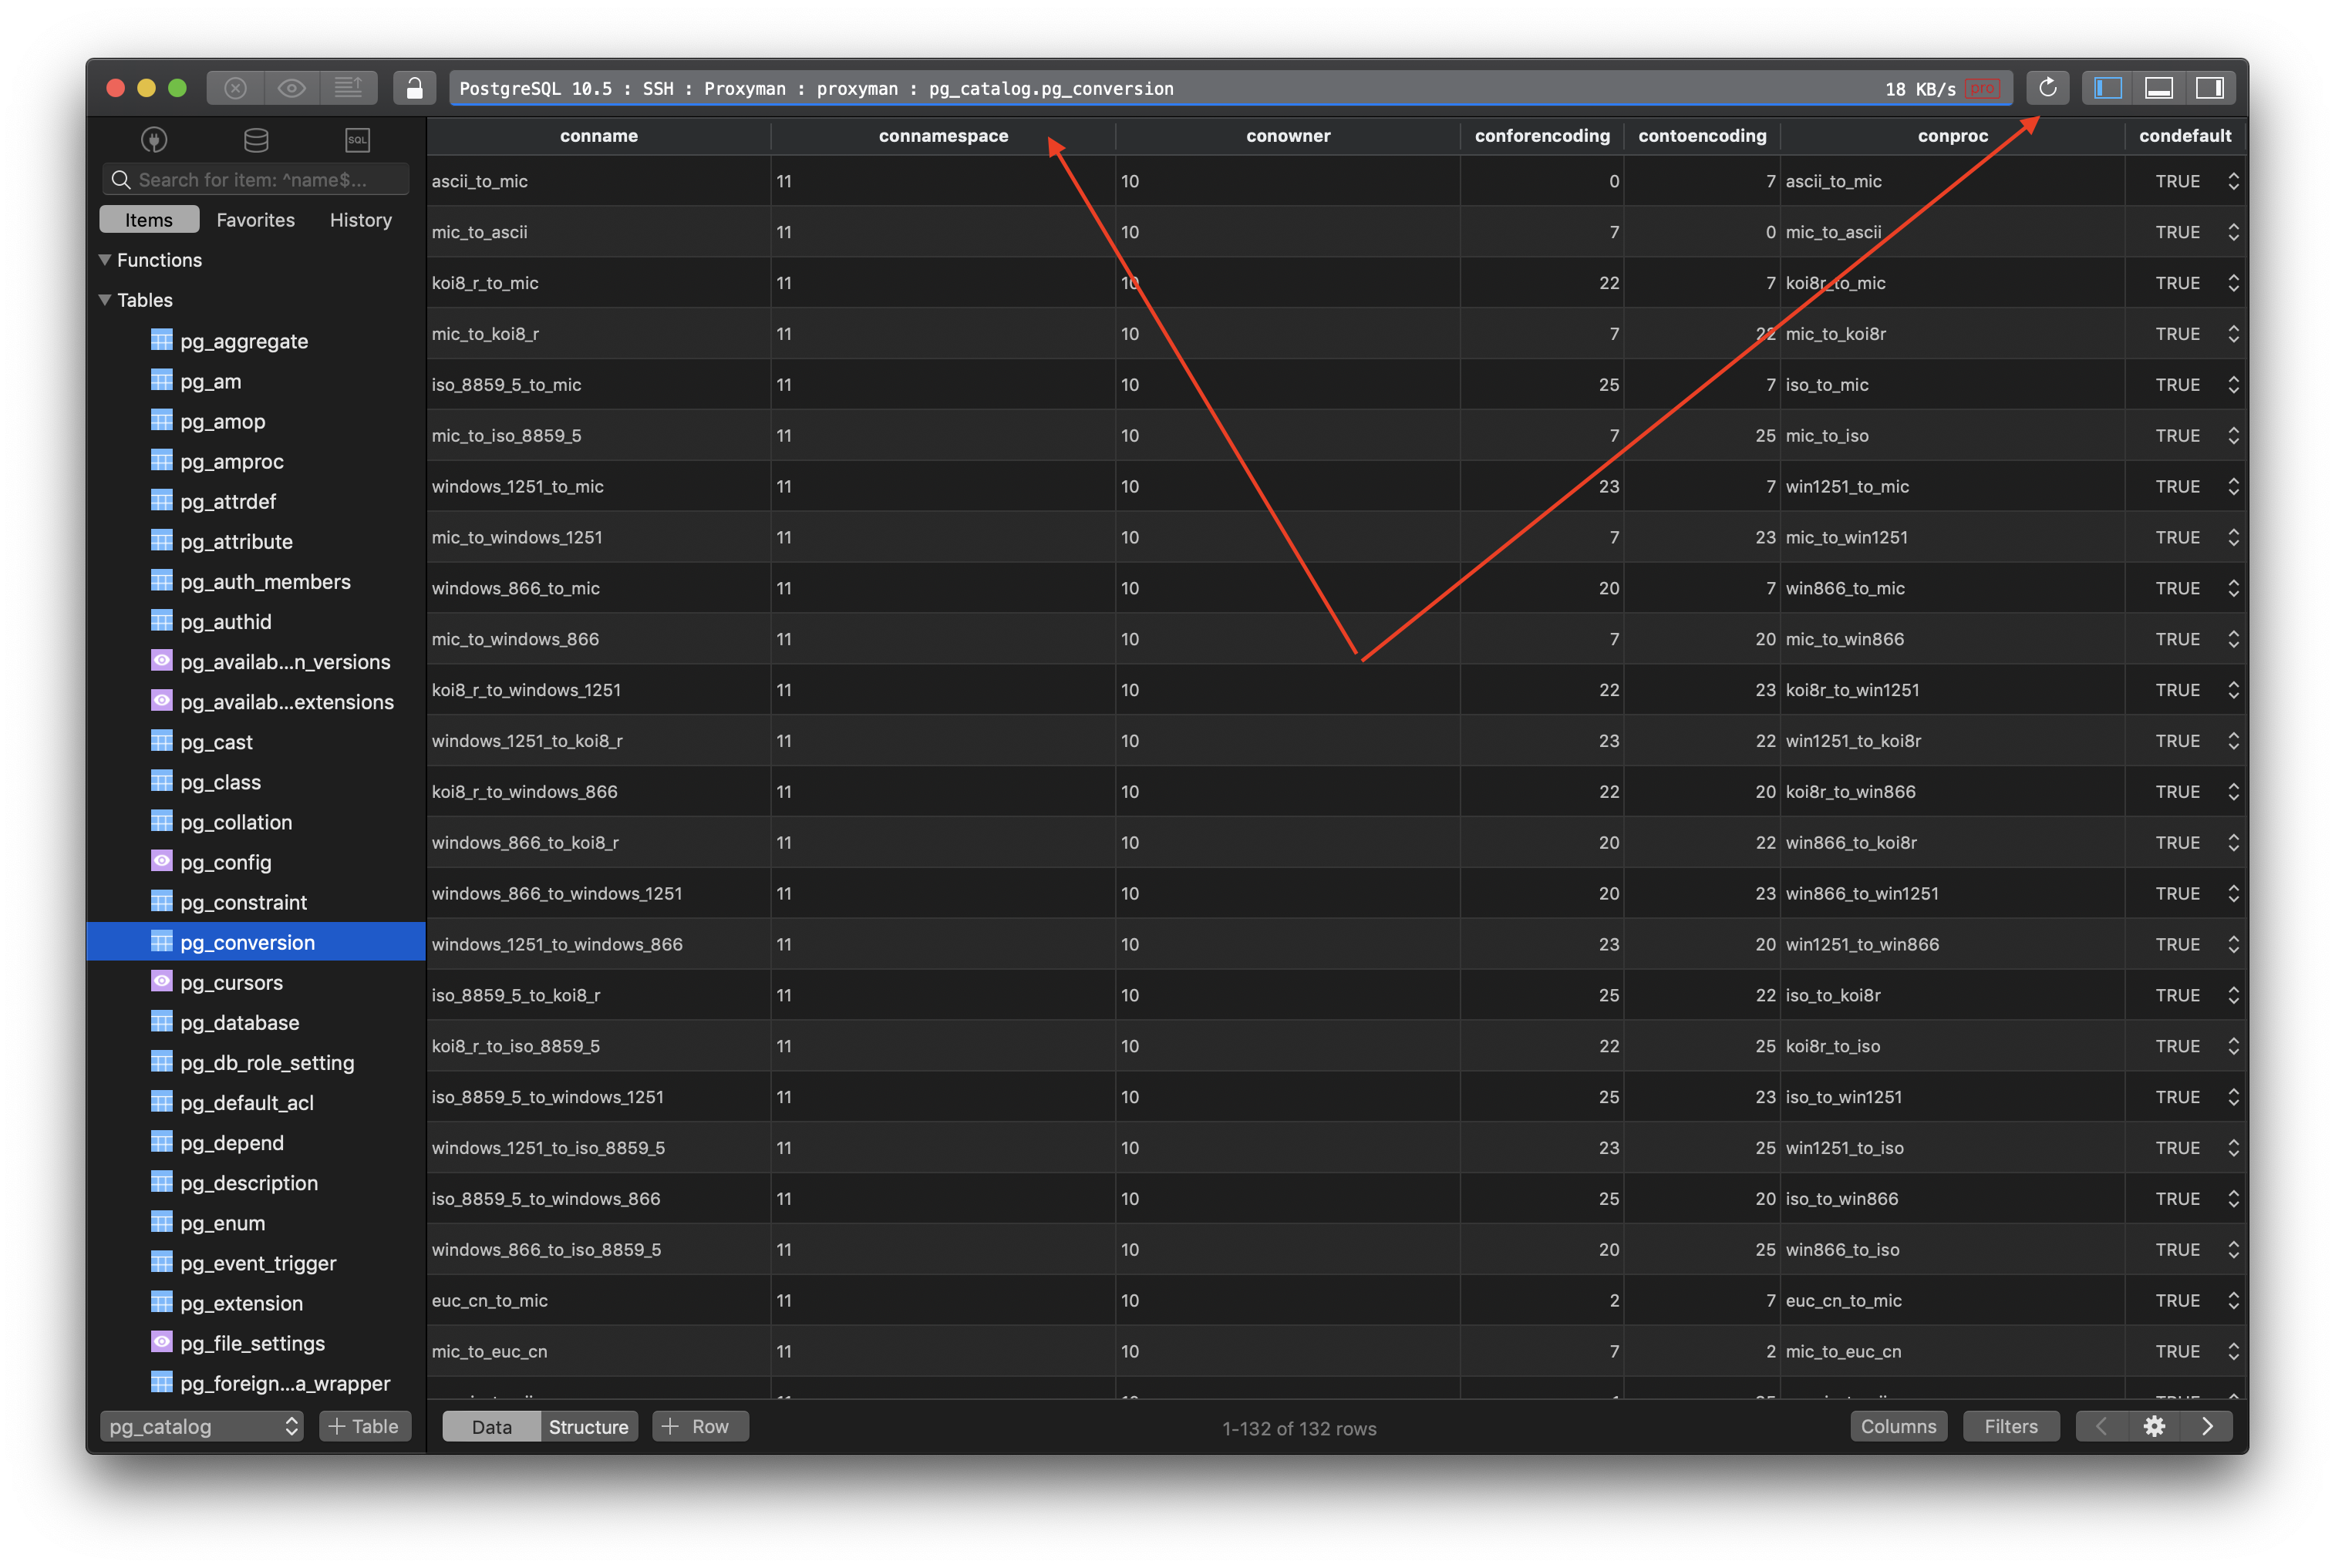Collapse the Functions section
Screen dimensions: 2335x1568
pos(105,260)
